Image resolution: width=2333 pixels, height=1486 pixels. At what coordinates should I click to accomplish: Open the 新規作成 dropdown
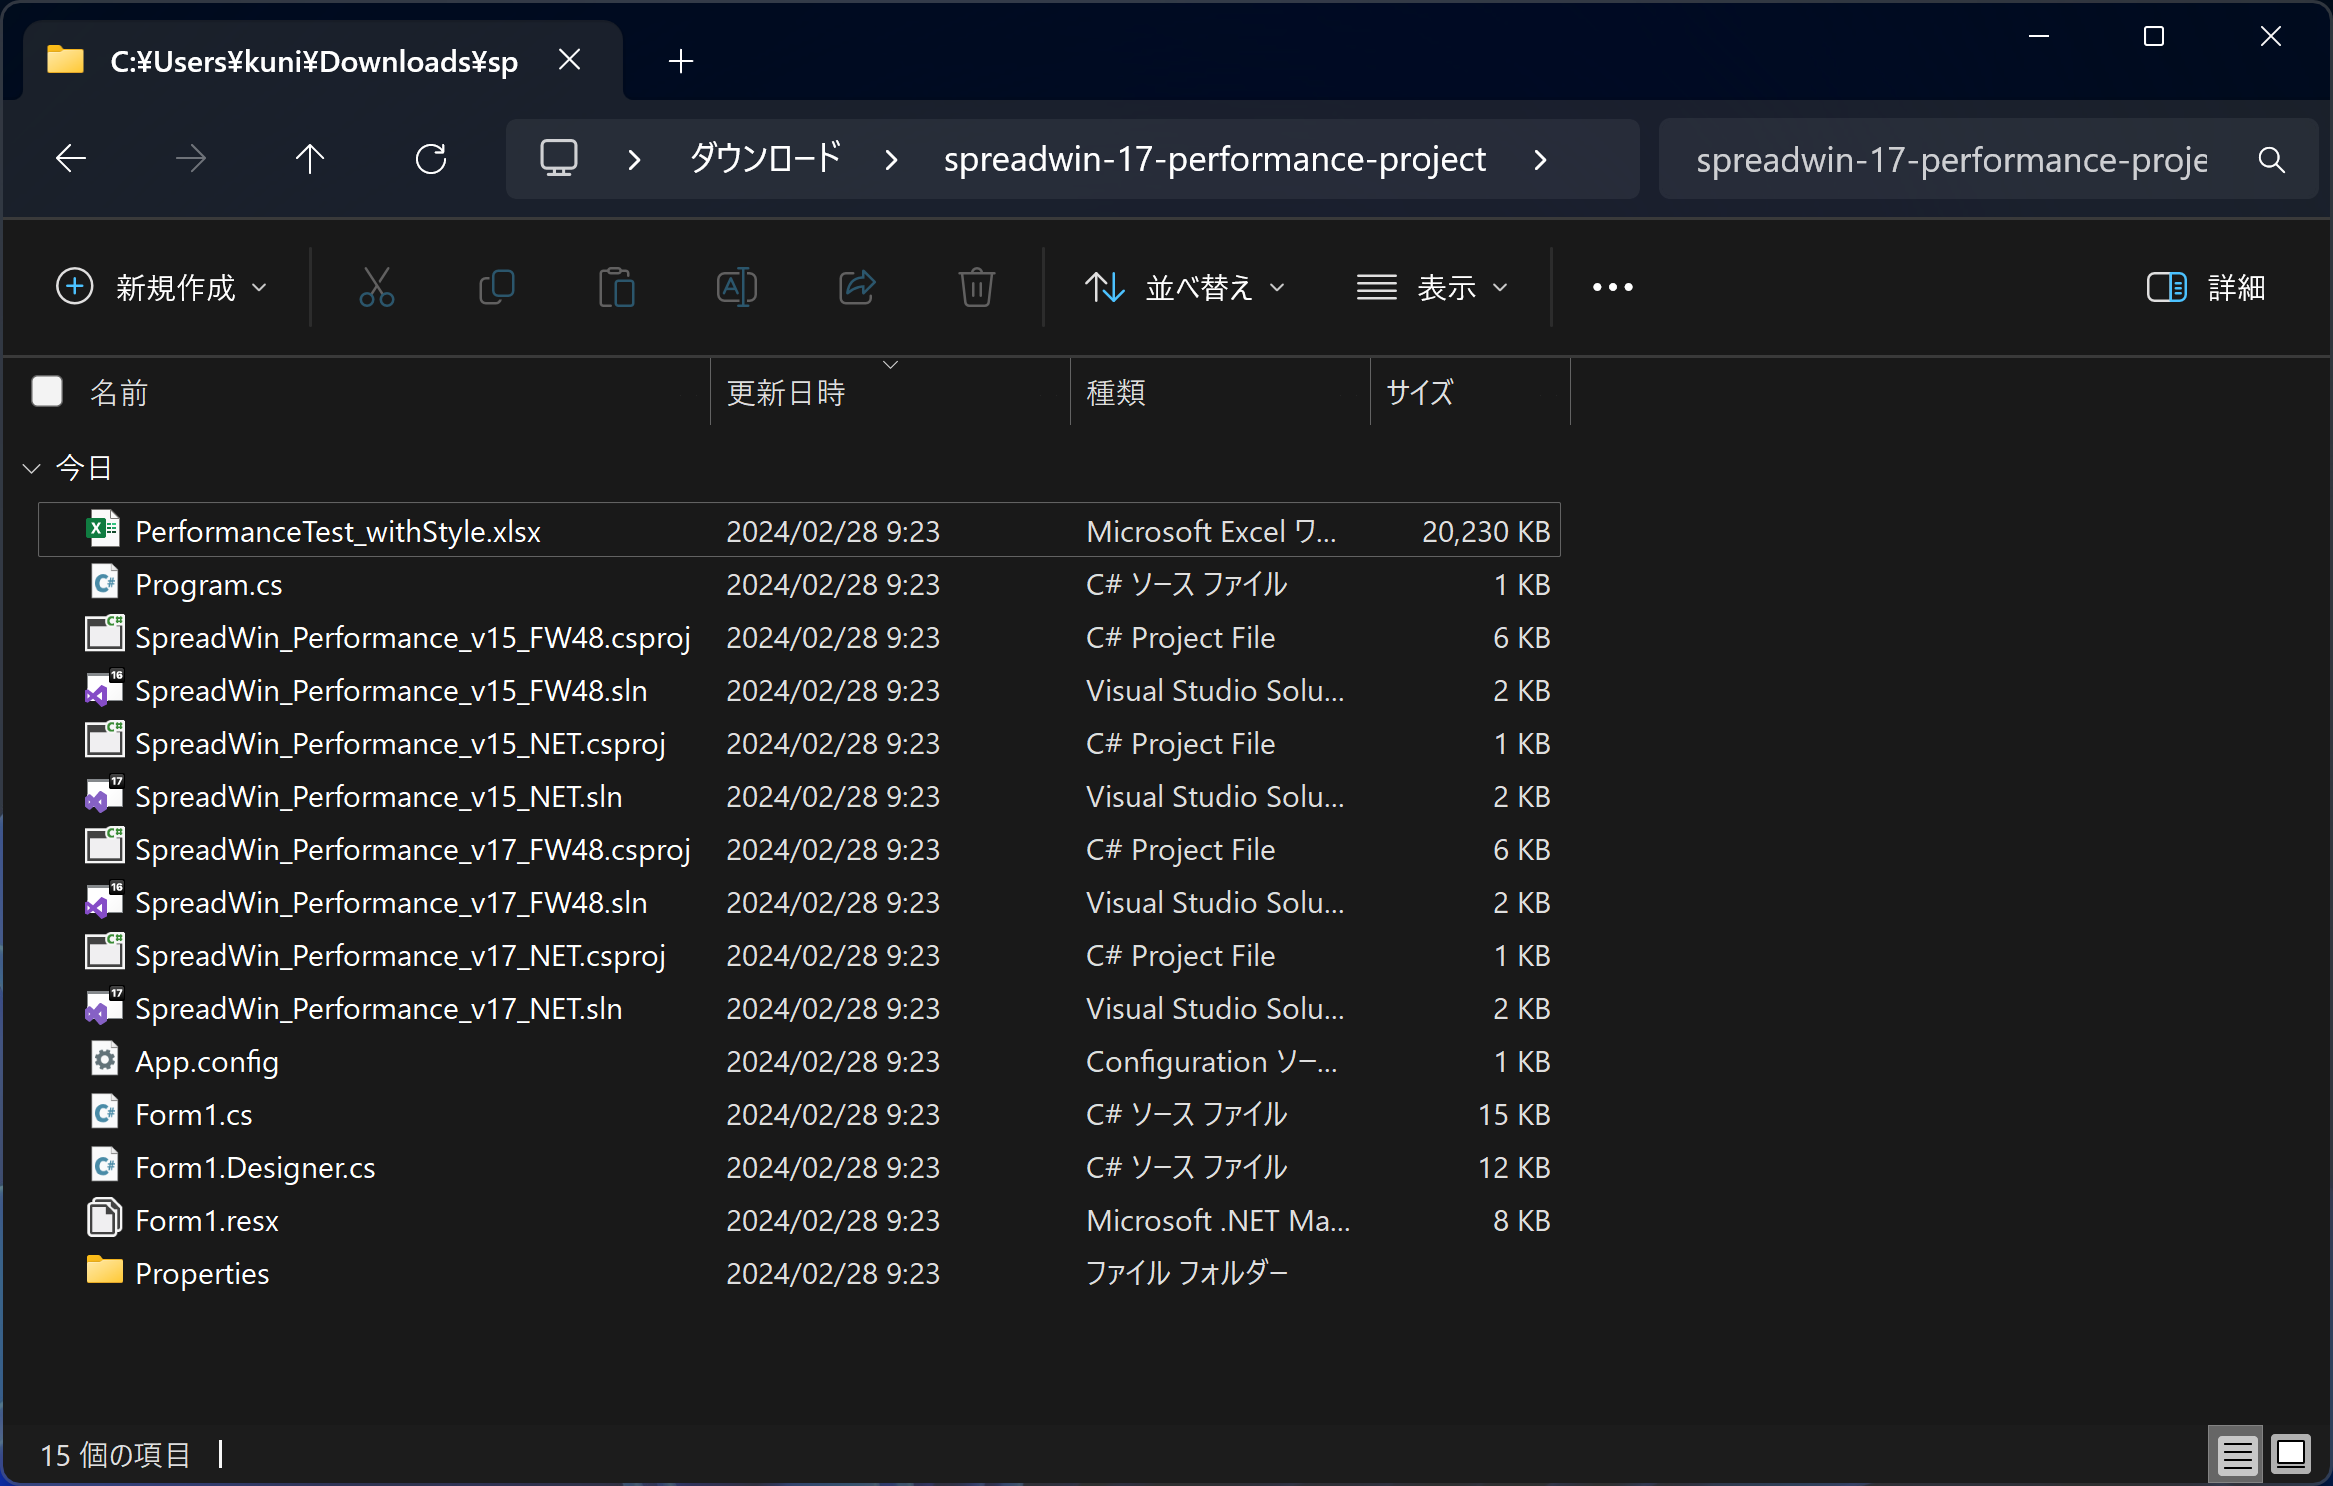161,287
